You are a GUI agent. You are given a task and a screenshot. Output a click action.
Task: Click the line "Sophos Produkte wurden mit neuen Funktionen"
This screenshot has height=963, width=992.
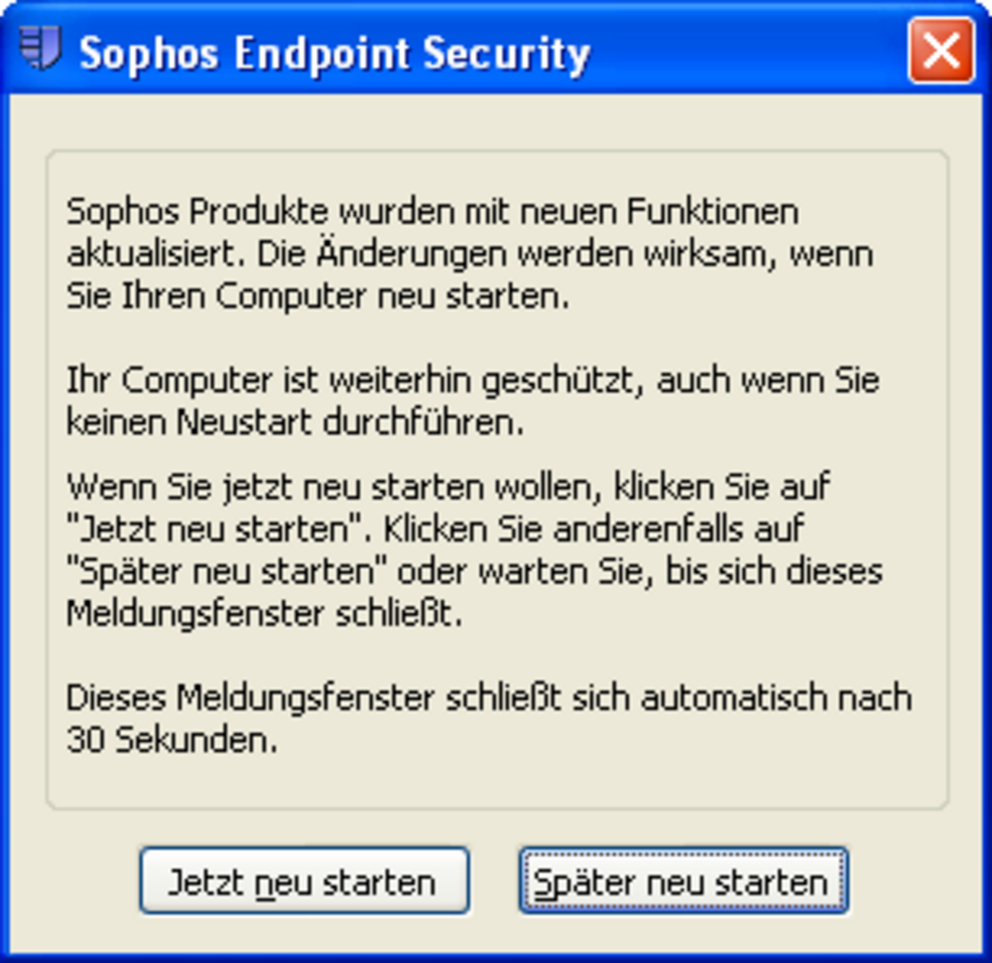[x=433, y=212]
